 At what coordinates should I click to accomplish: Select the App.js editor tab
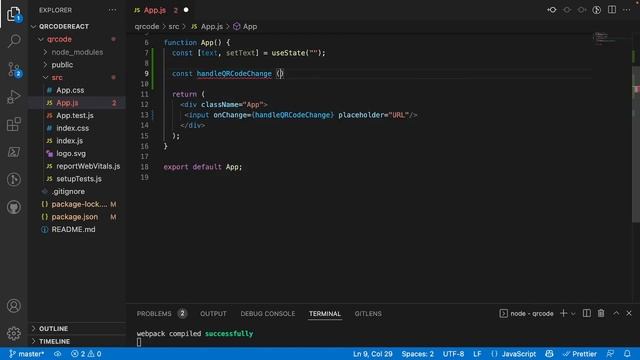click(161, 10)
